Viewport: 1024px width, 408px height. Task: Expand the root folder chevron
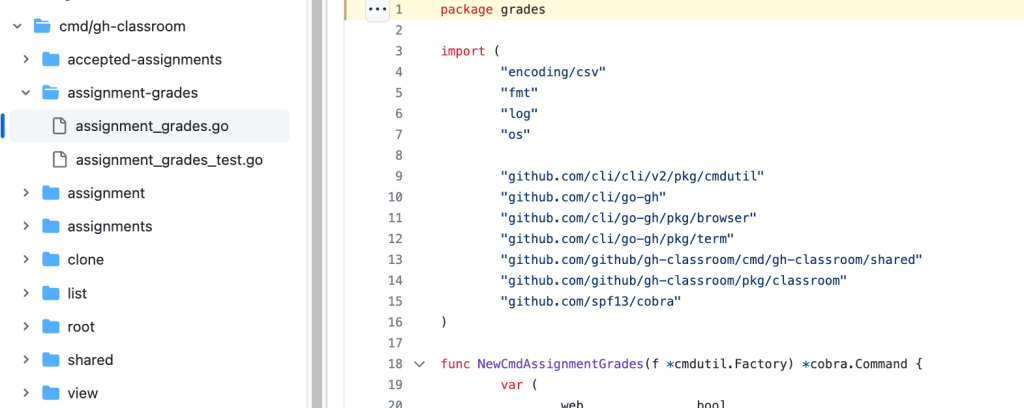click(26, 327)
